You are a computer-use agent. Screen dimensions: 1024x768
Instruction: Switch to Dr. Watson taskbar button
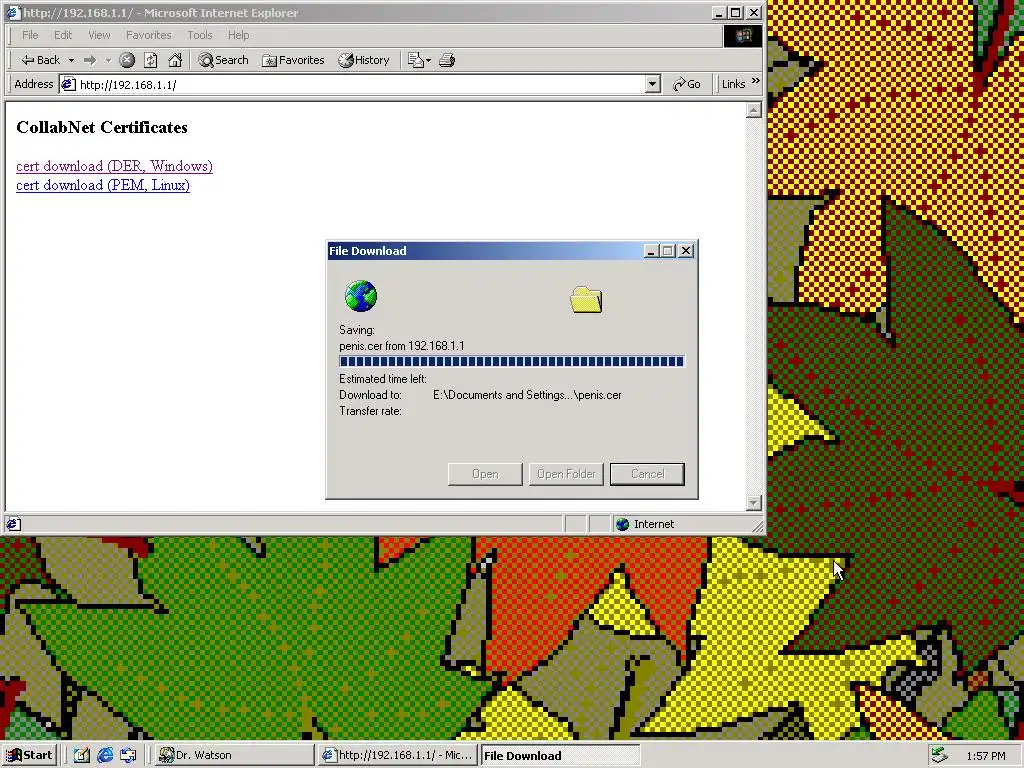pos(235,756)
